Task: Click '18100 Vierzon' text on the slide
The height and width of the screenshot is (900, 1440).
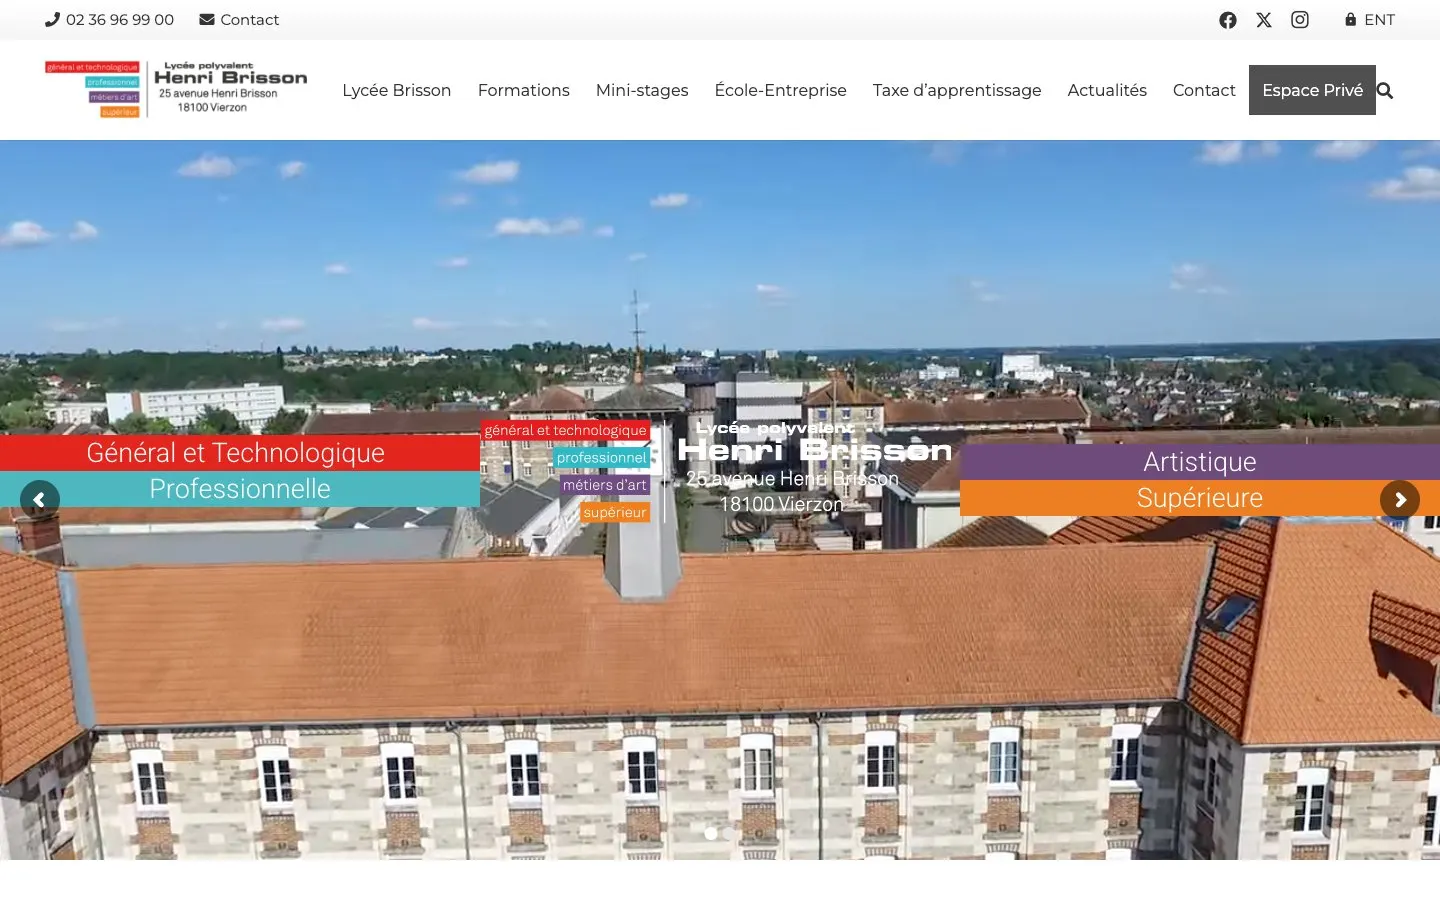Action: [x=781, y=504]
